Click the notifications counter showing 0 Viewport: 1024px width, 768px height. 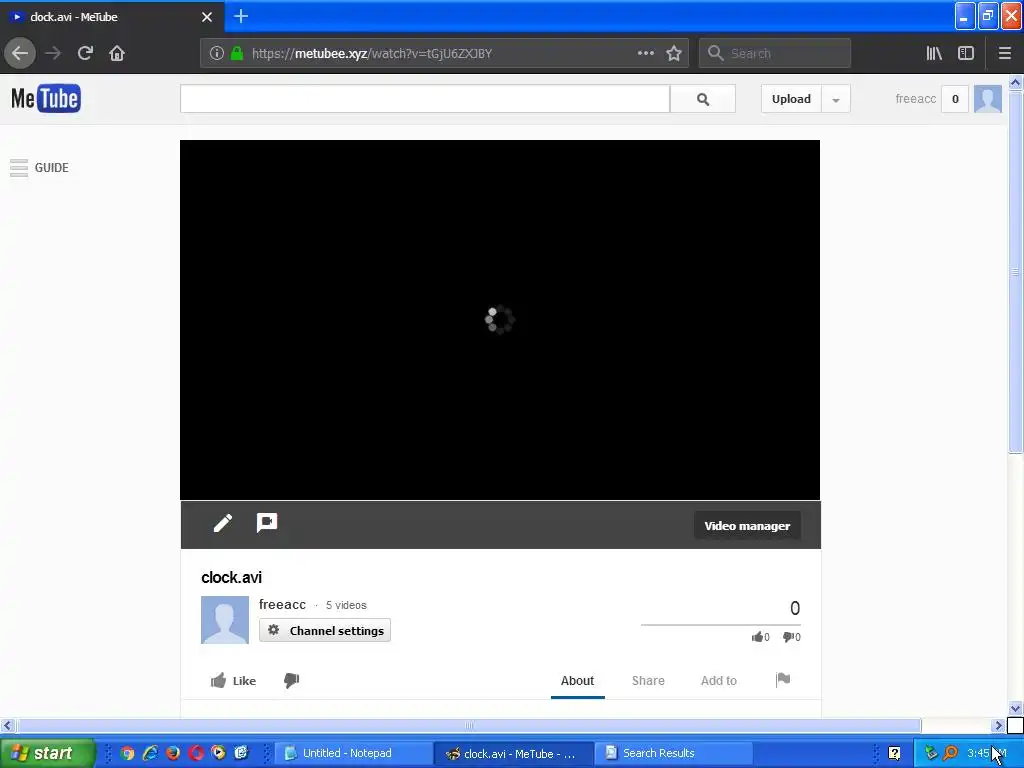coord(955,99)
